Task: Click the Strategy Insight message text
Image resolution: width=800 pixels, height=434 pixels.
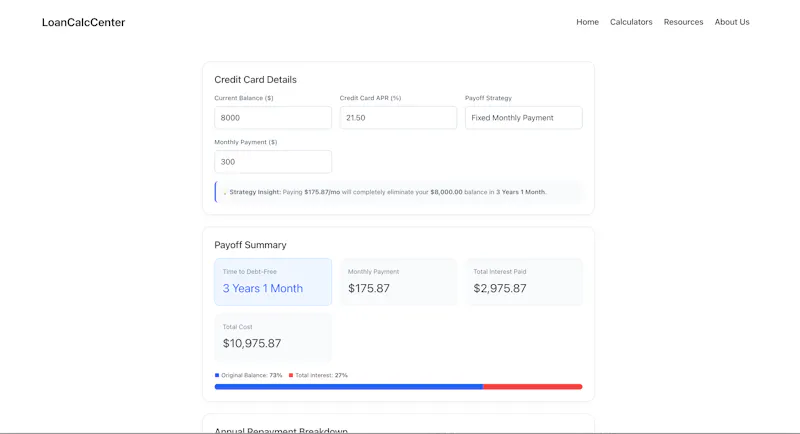Action: (388, 192)
